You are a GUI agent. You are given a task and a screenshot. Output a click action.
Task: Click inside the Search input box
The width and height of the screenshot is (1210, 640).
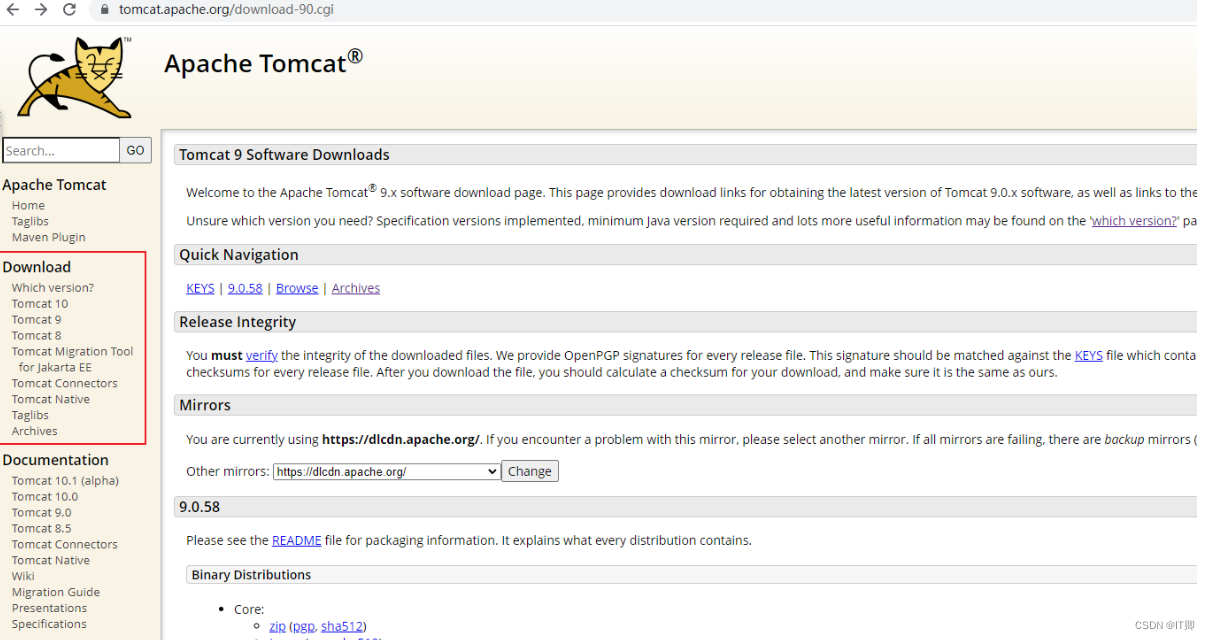pyautogui.click(x=60, y=150)
